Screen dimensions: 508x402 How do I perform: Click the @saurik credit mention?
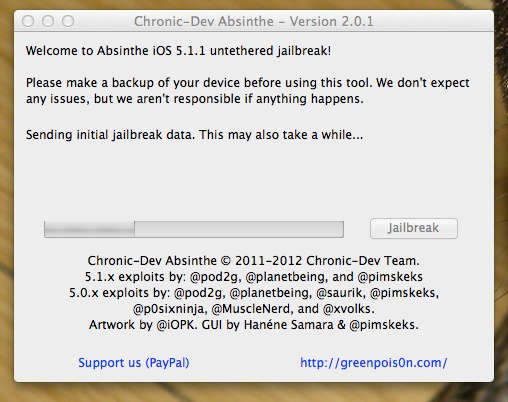(339, 293)
